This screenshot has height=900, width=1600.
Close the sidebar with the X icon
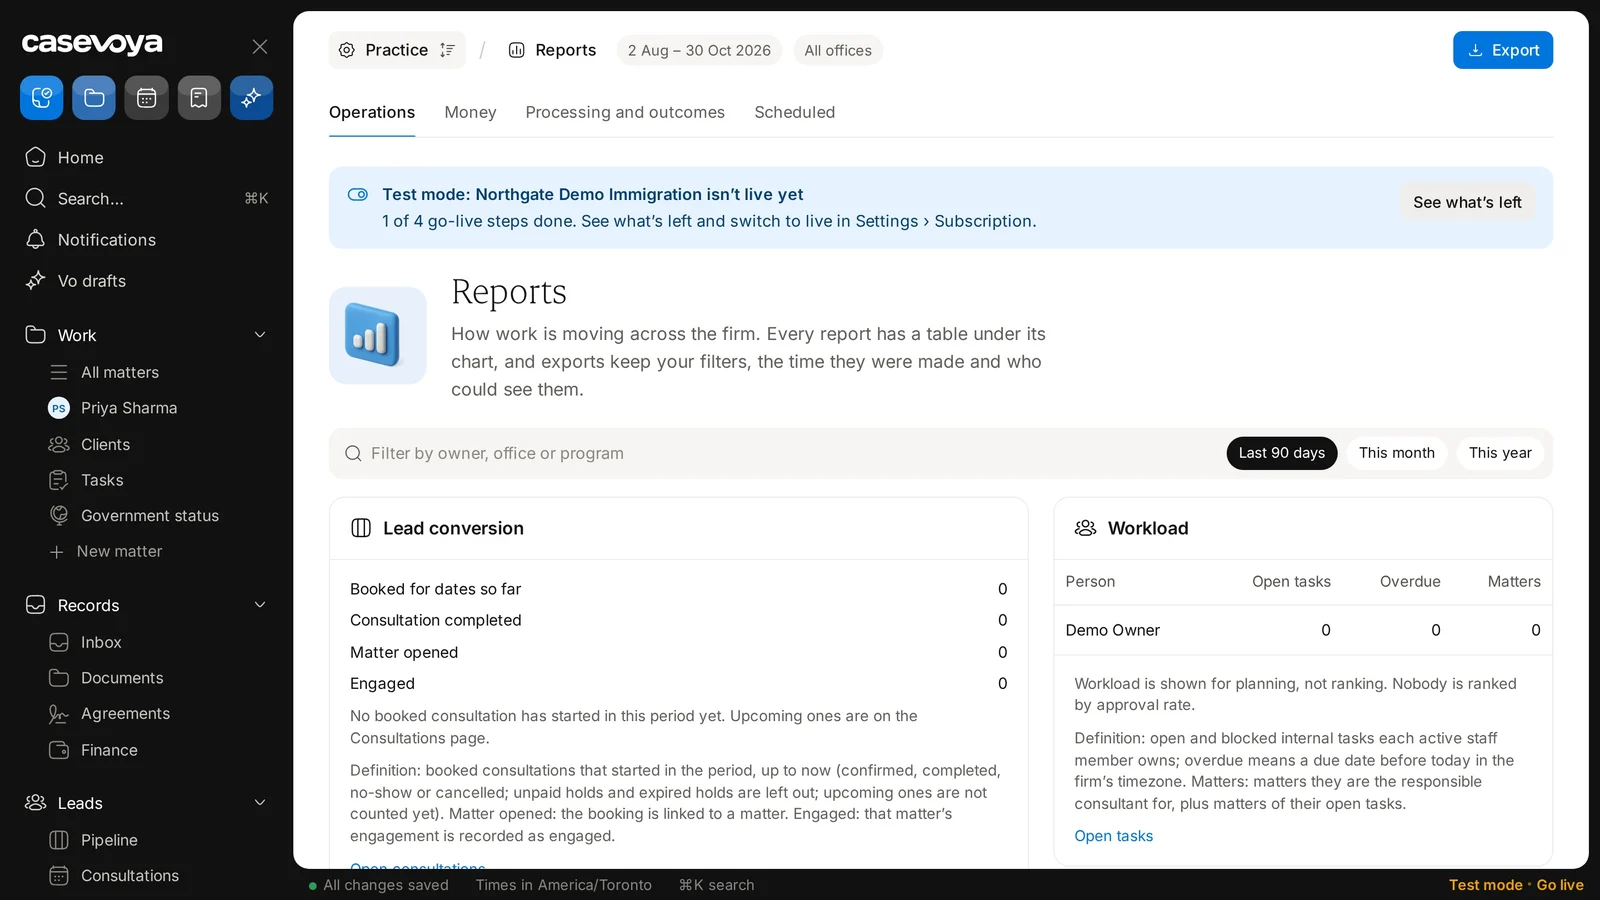260,46
